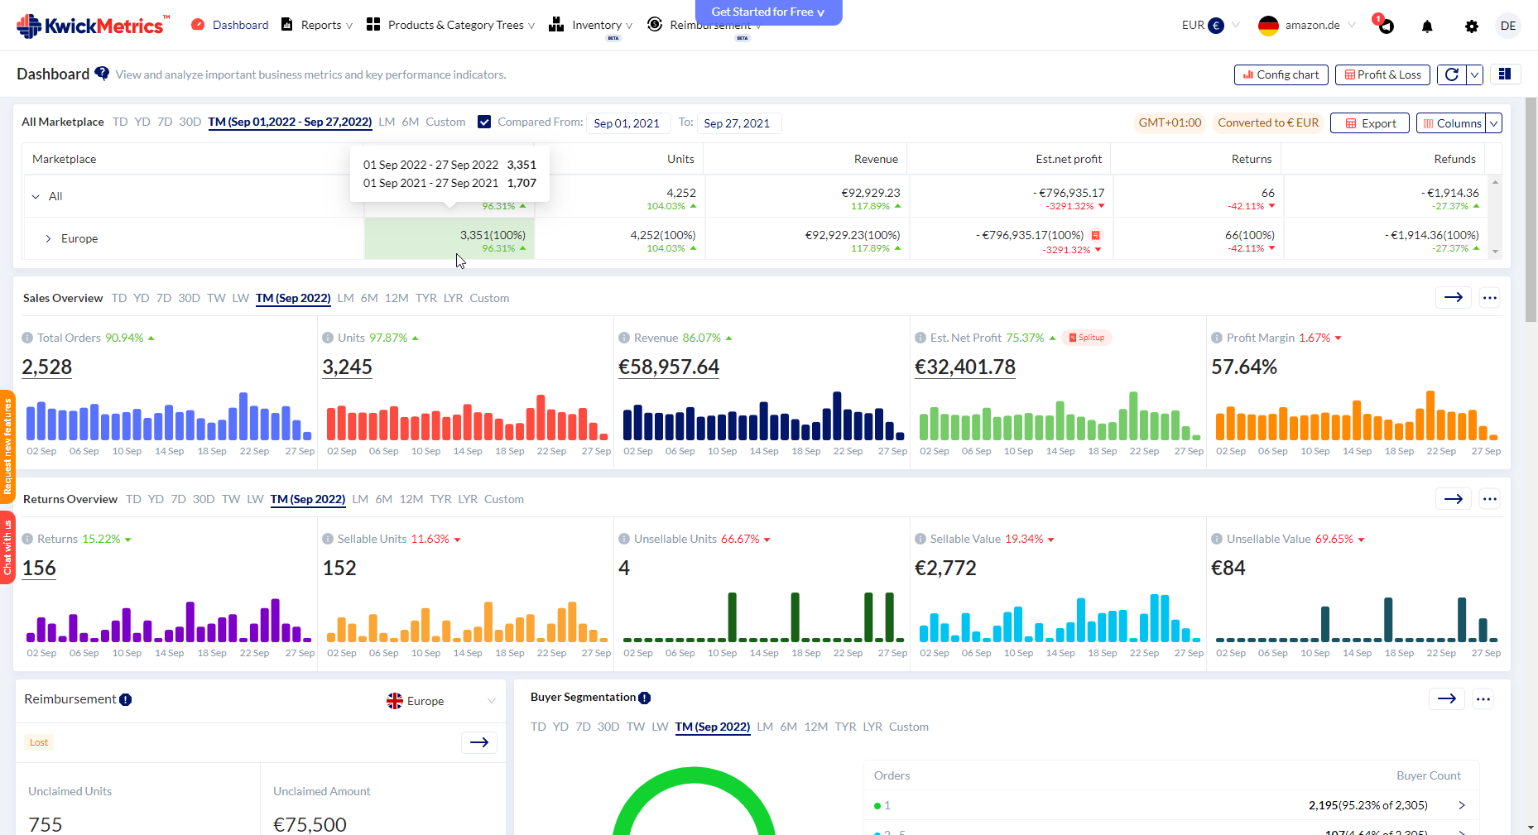
Task: Click the GMT+01:00 timezone badge
Action: pos(1170,123)
